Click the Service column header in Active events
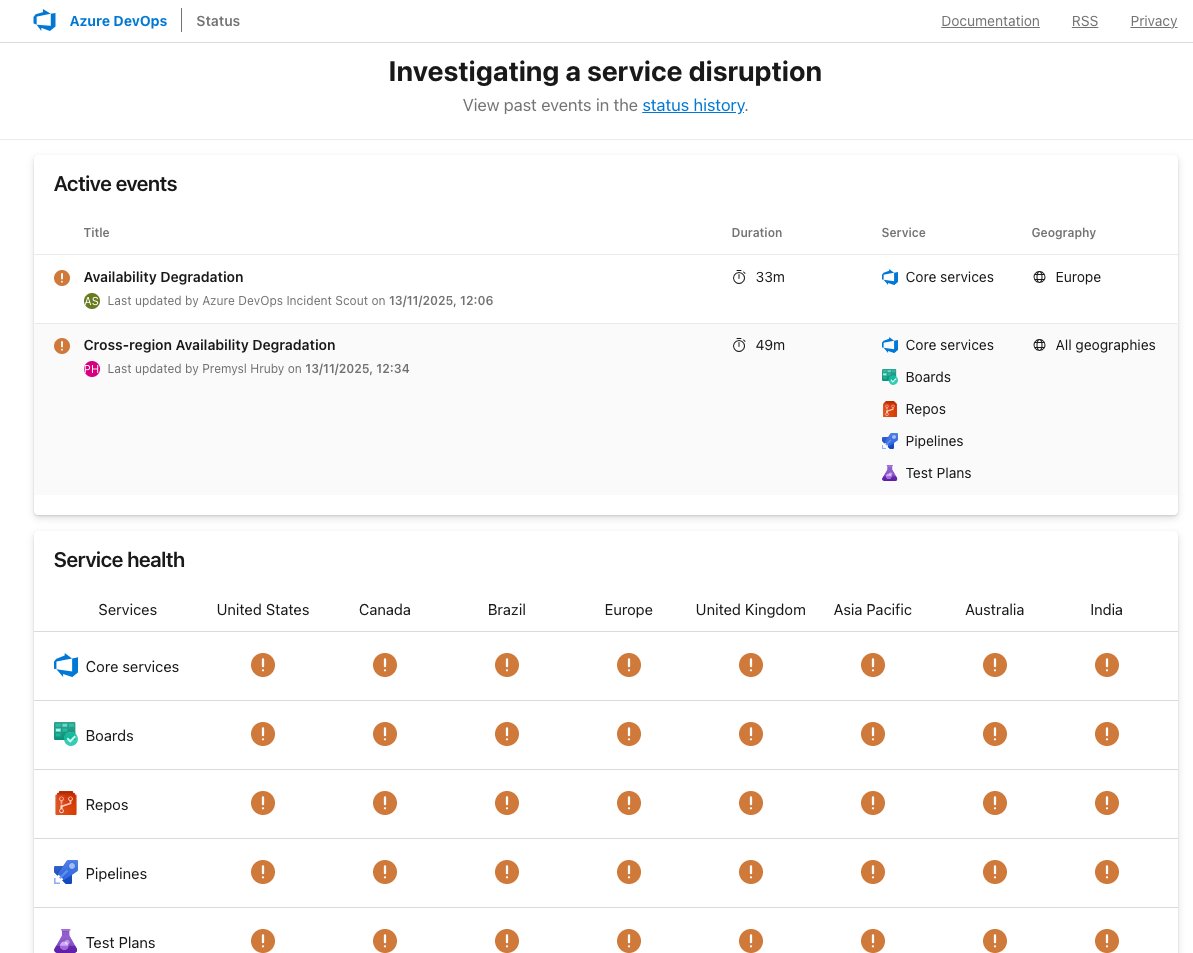 [x=903, y=233]
